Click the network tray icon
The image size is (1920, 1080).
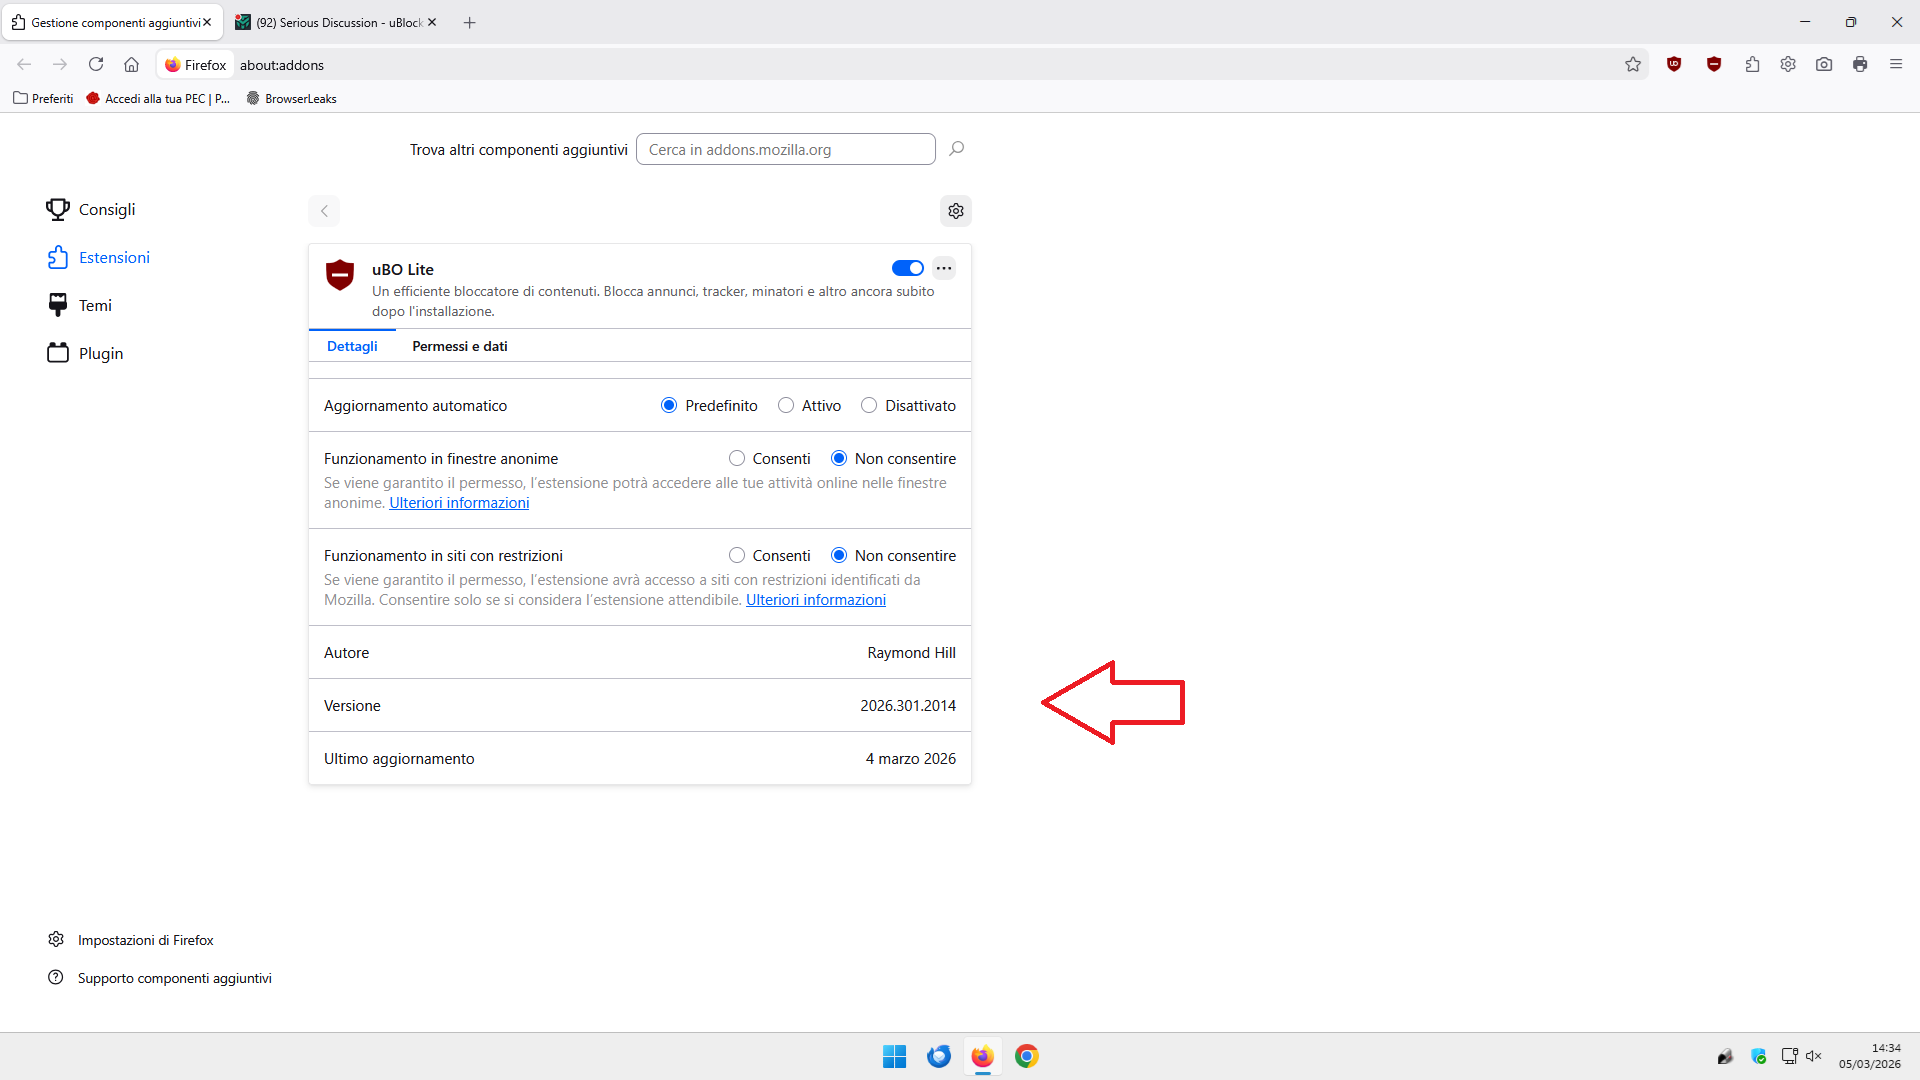point(1789,1056)
